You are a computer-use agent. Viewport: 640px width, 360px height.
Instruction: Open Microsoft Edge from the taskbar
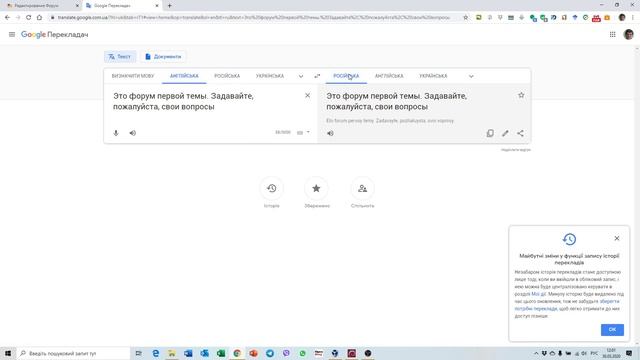(x=156, y=353)
